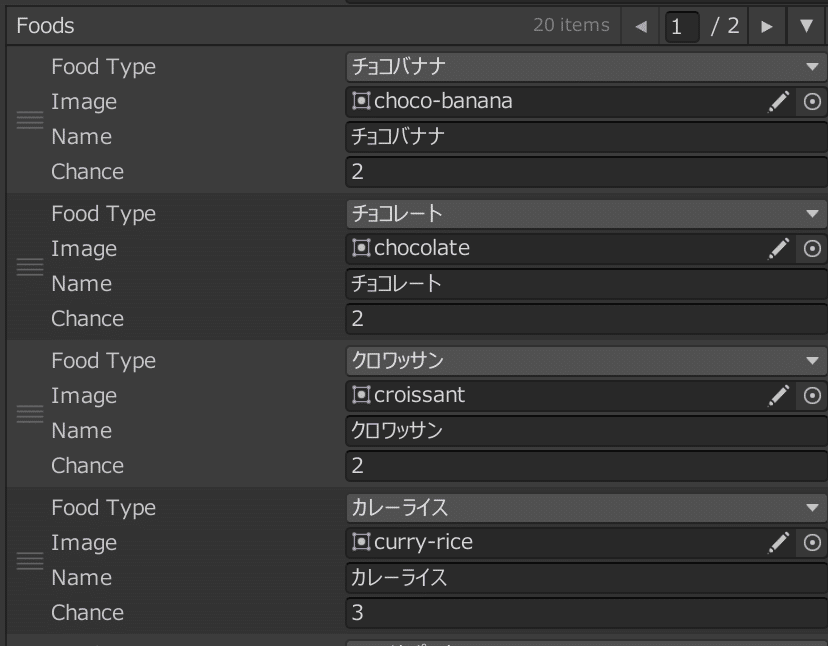The image size is (828, 646).
Task: Click the page number field in Foods header
Action: (681, 26)
